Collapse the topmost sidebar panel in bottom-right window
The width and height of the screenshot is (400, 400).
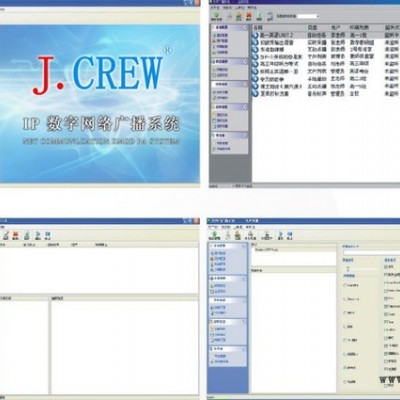point(244,246)
